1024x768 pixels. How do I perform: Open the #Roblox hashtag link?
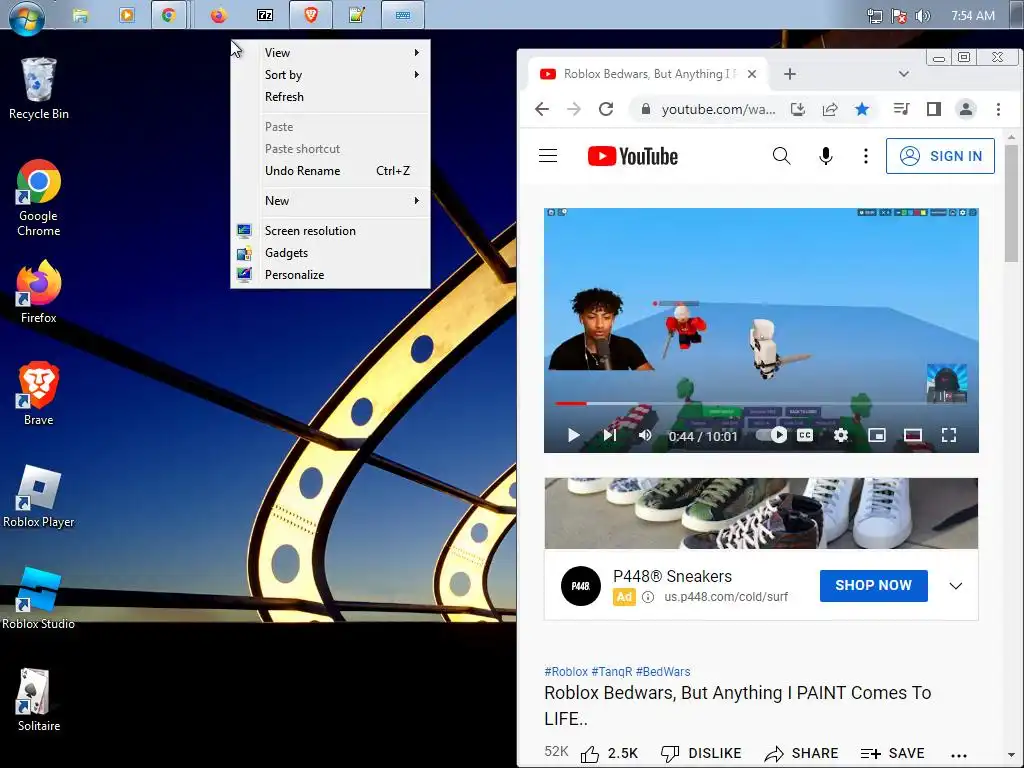[x=566, y=671]
